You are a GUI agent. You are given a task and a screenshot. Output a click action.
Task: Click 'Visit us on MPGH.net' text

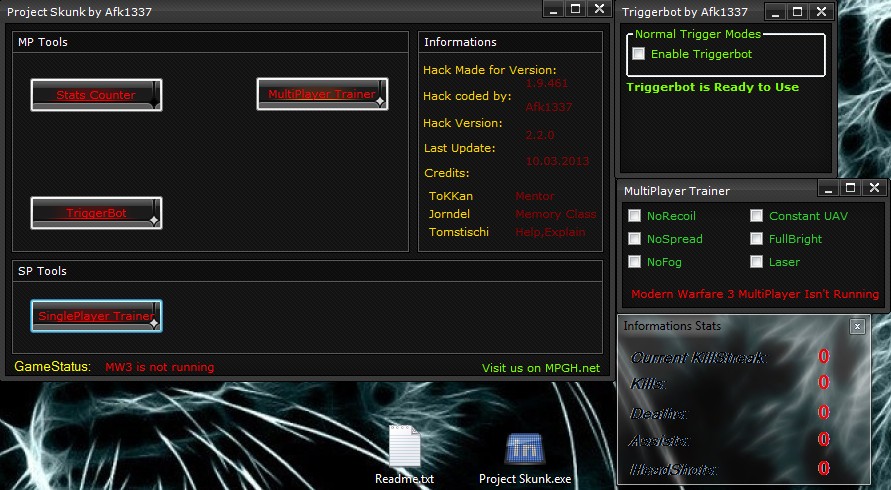pos(541,368)
